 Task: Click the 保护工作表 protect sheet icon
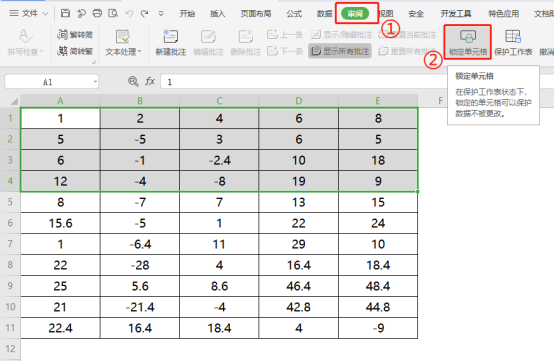[x=513, y=36]
